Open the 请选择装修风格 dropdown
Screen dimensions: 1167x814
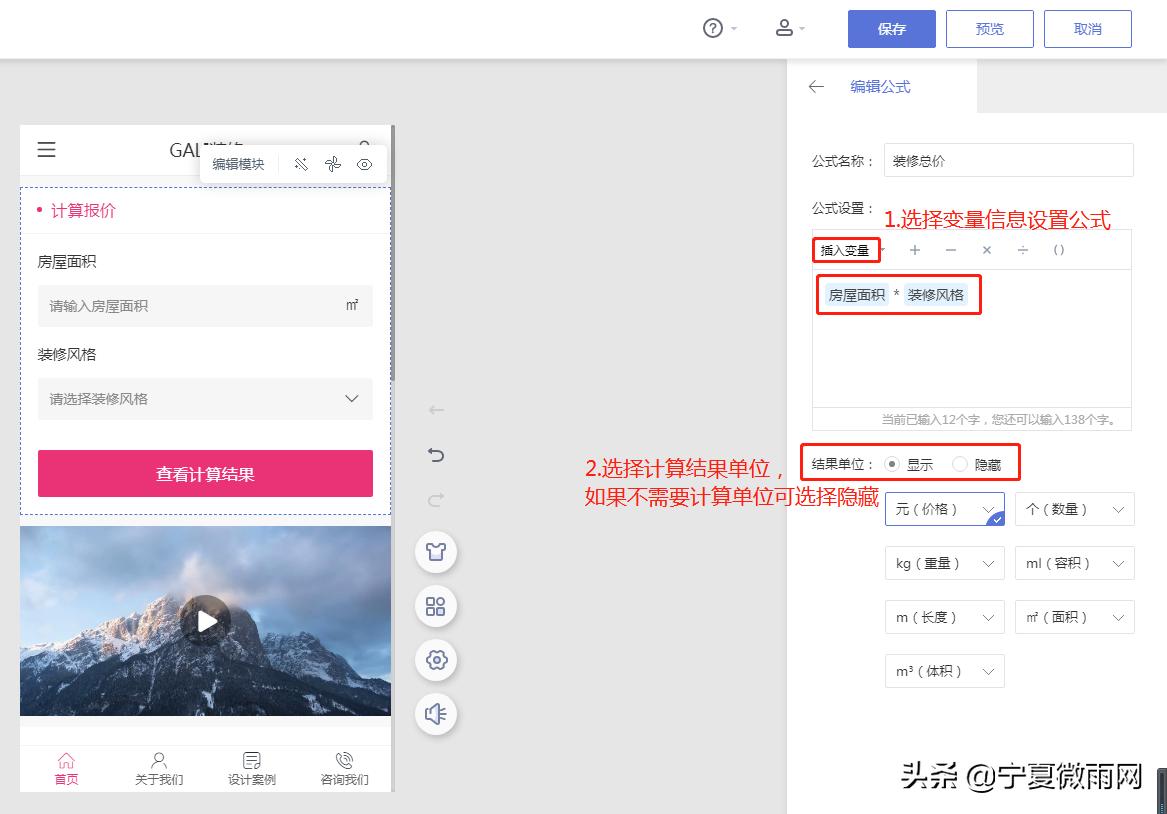click(x=205, y=399)
